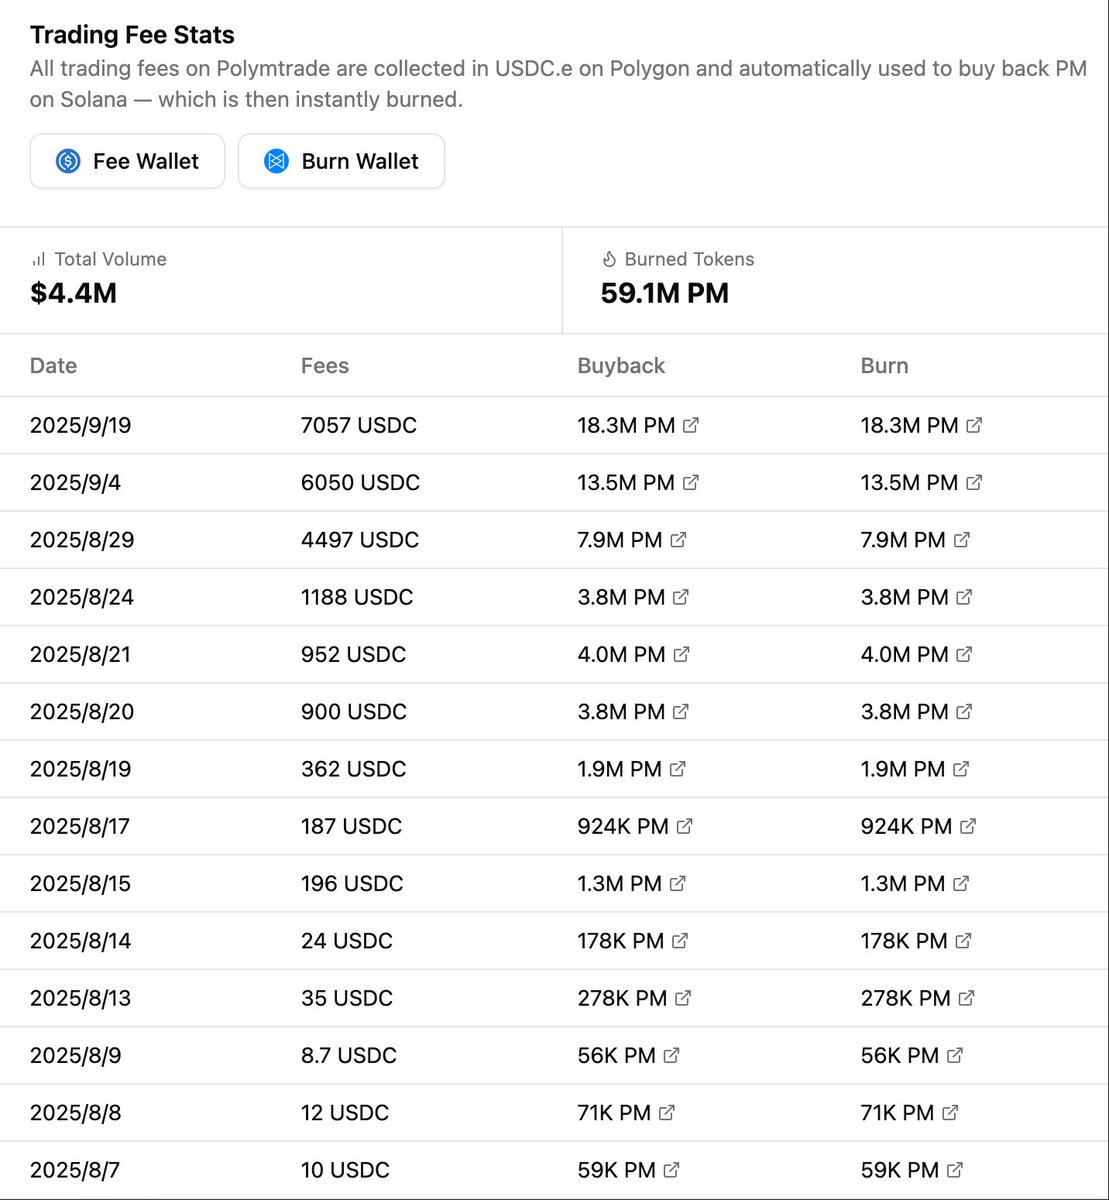
Task: Click the Buyback column header
Action: [621, 365]
